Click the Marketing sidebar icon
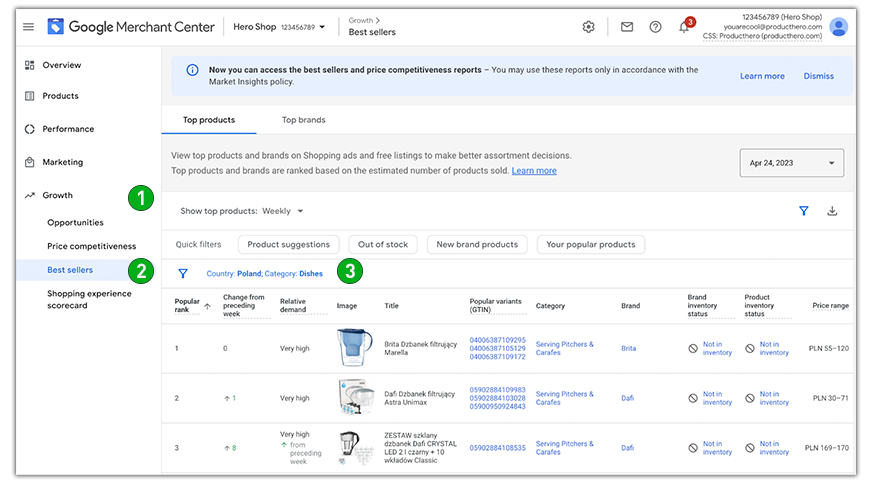Image resolution: width=872 pixels, height=484 pixels. pos(29,162)
